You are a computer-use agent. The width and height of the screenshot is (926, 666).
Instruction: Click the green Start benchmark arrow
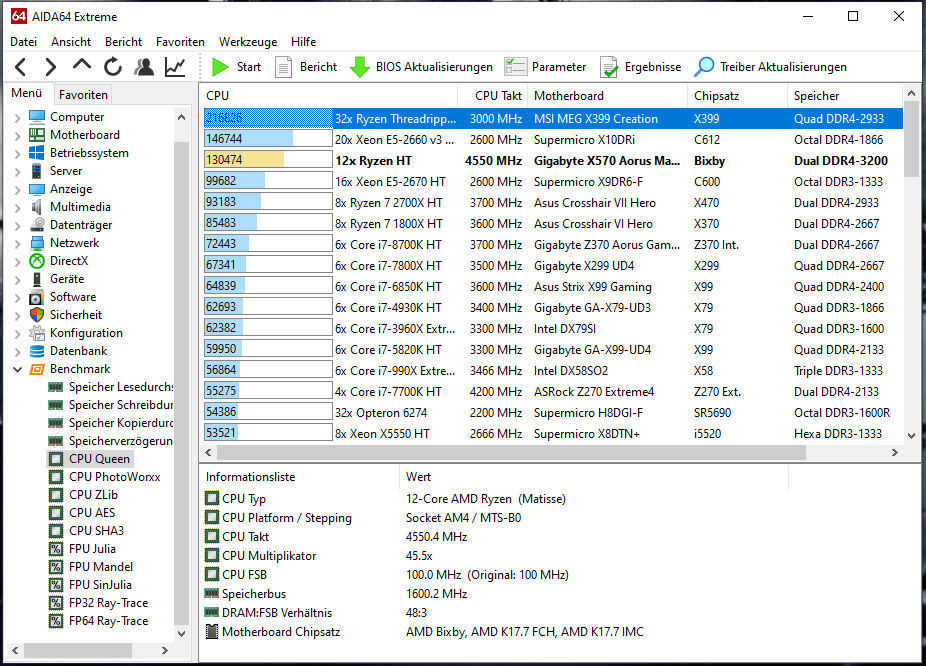tap(220, 67)
